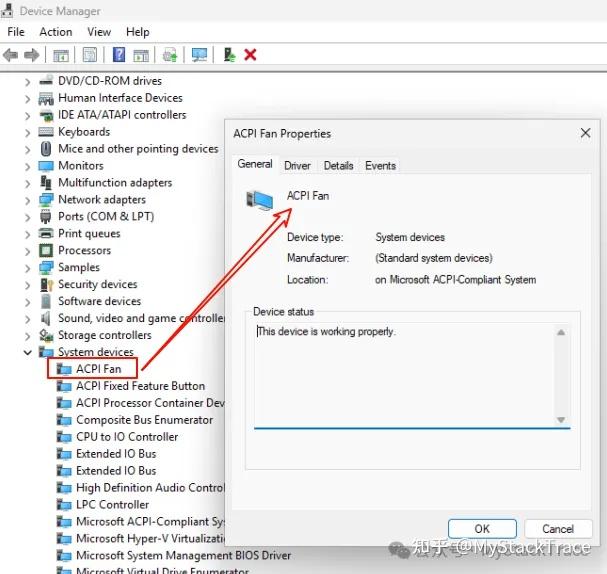This screenshot has width=607, height=574.
Task: Expand the Security devices node chevron
Action: point(27,285)
